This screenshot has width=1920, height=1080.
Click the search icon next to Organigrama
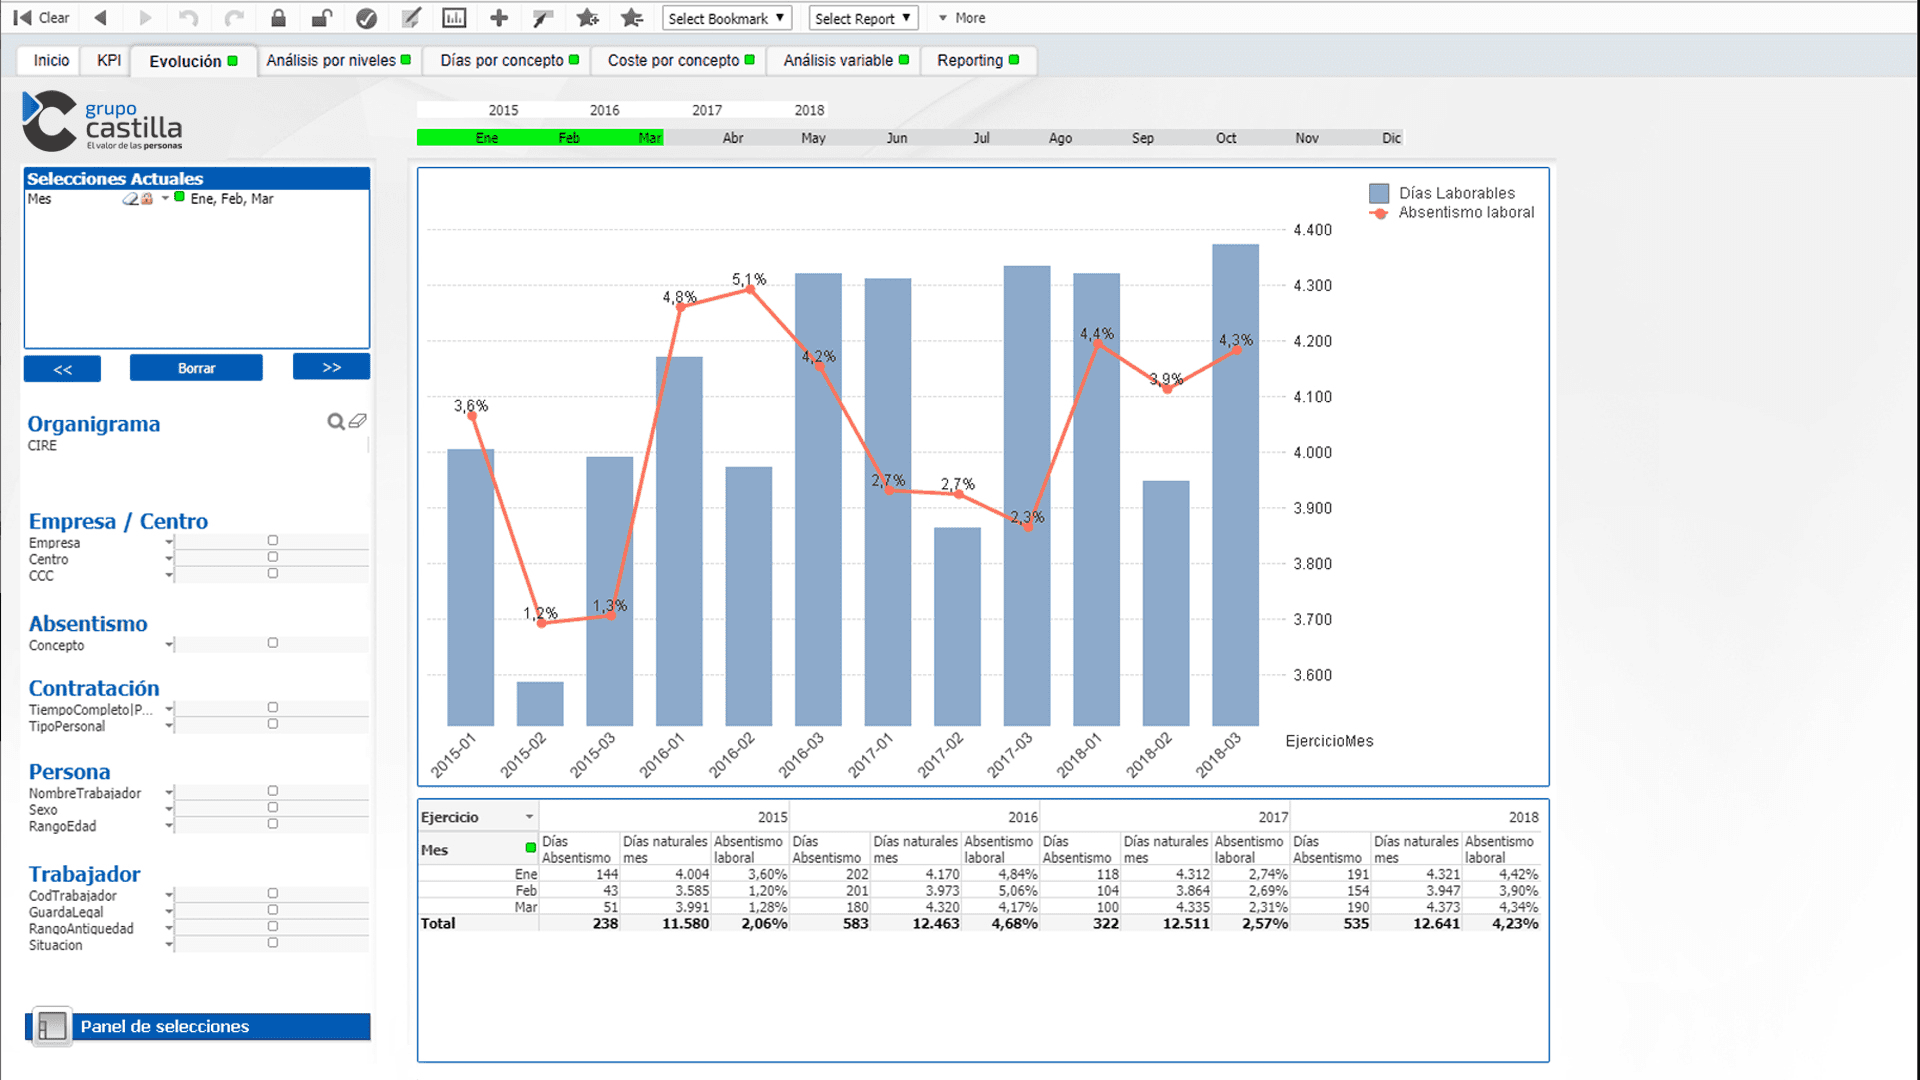pos(334,422)
